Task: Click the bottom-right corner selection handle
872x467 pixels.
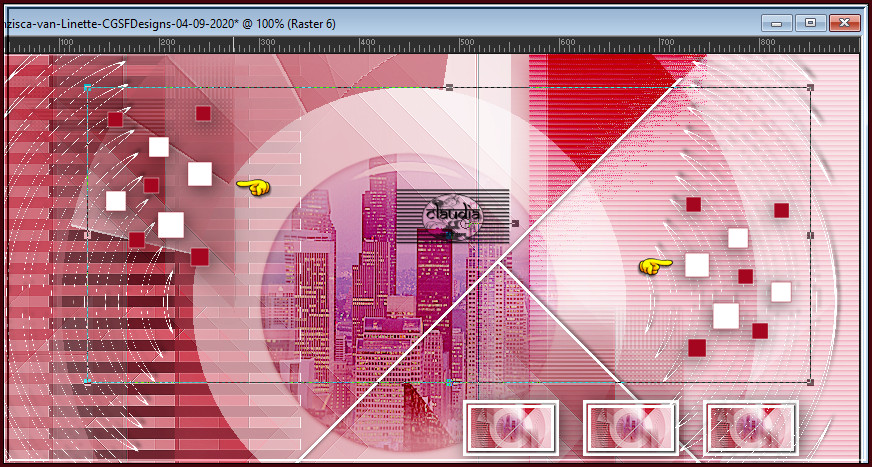Action: [810, 382]
